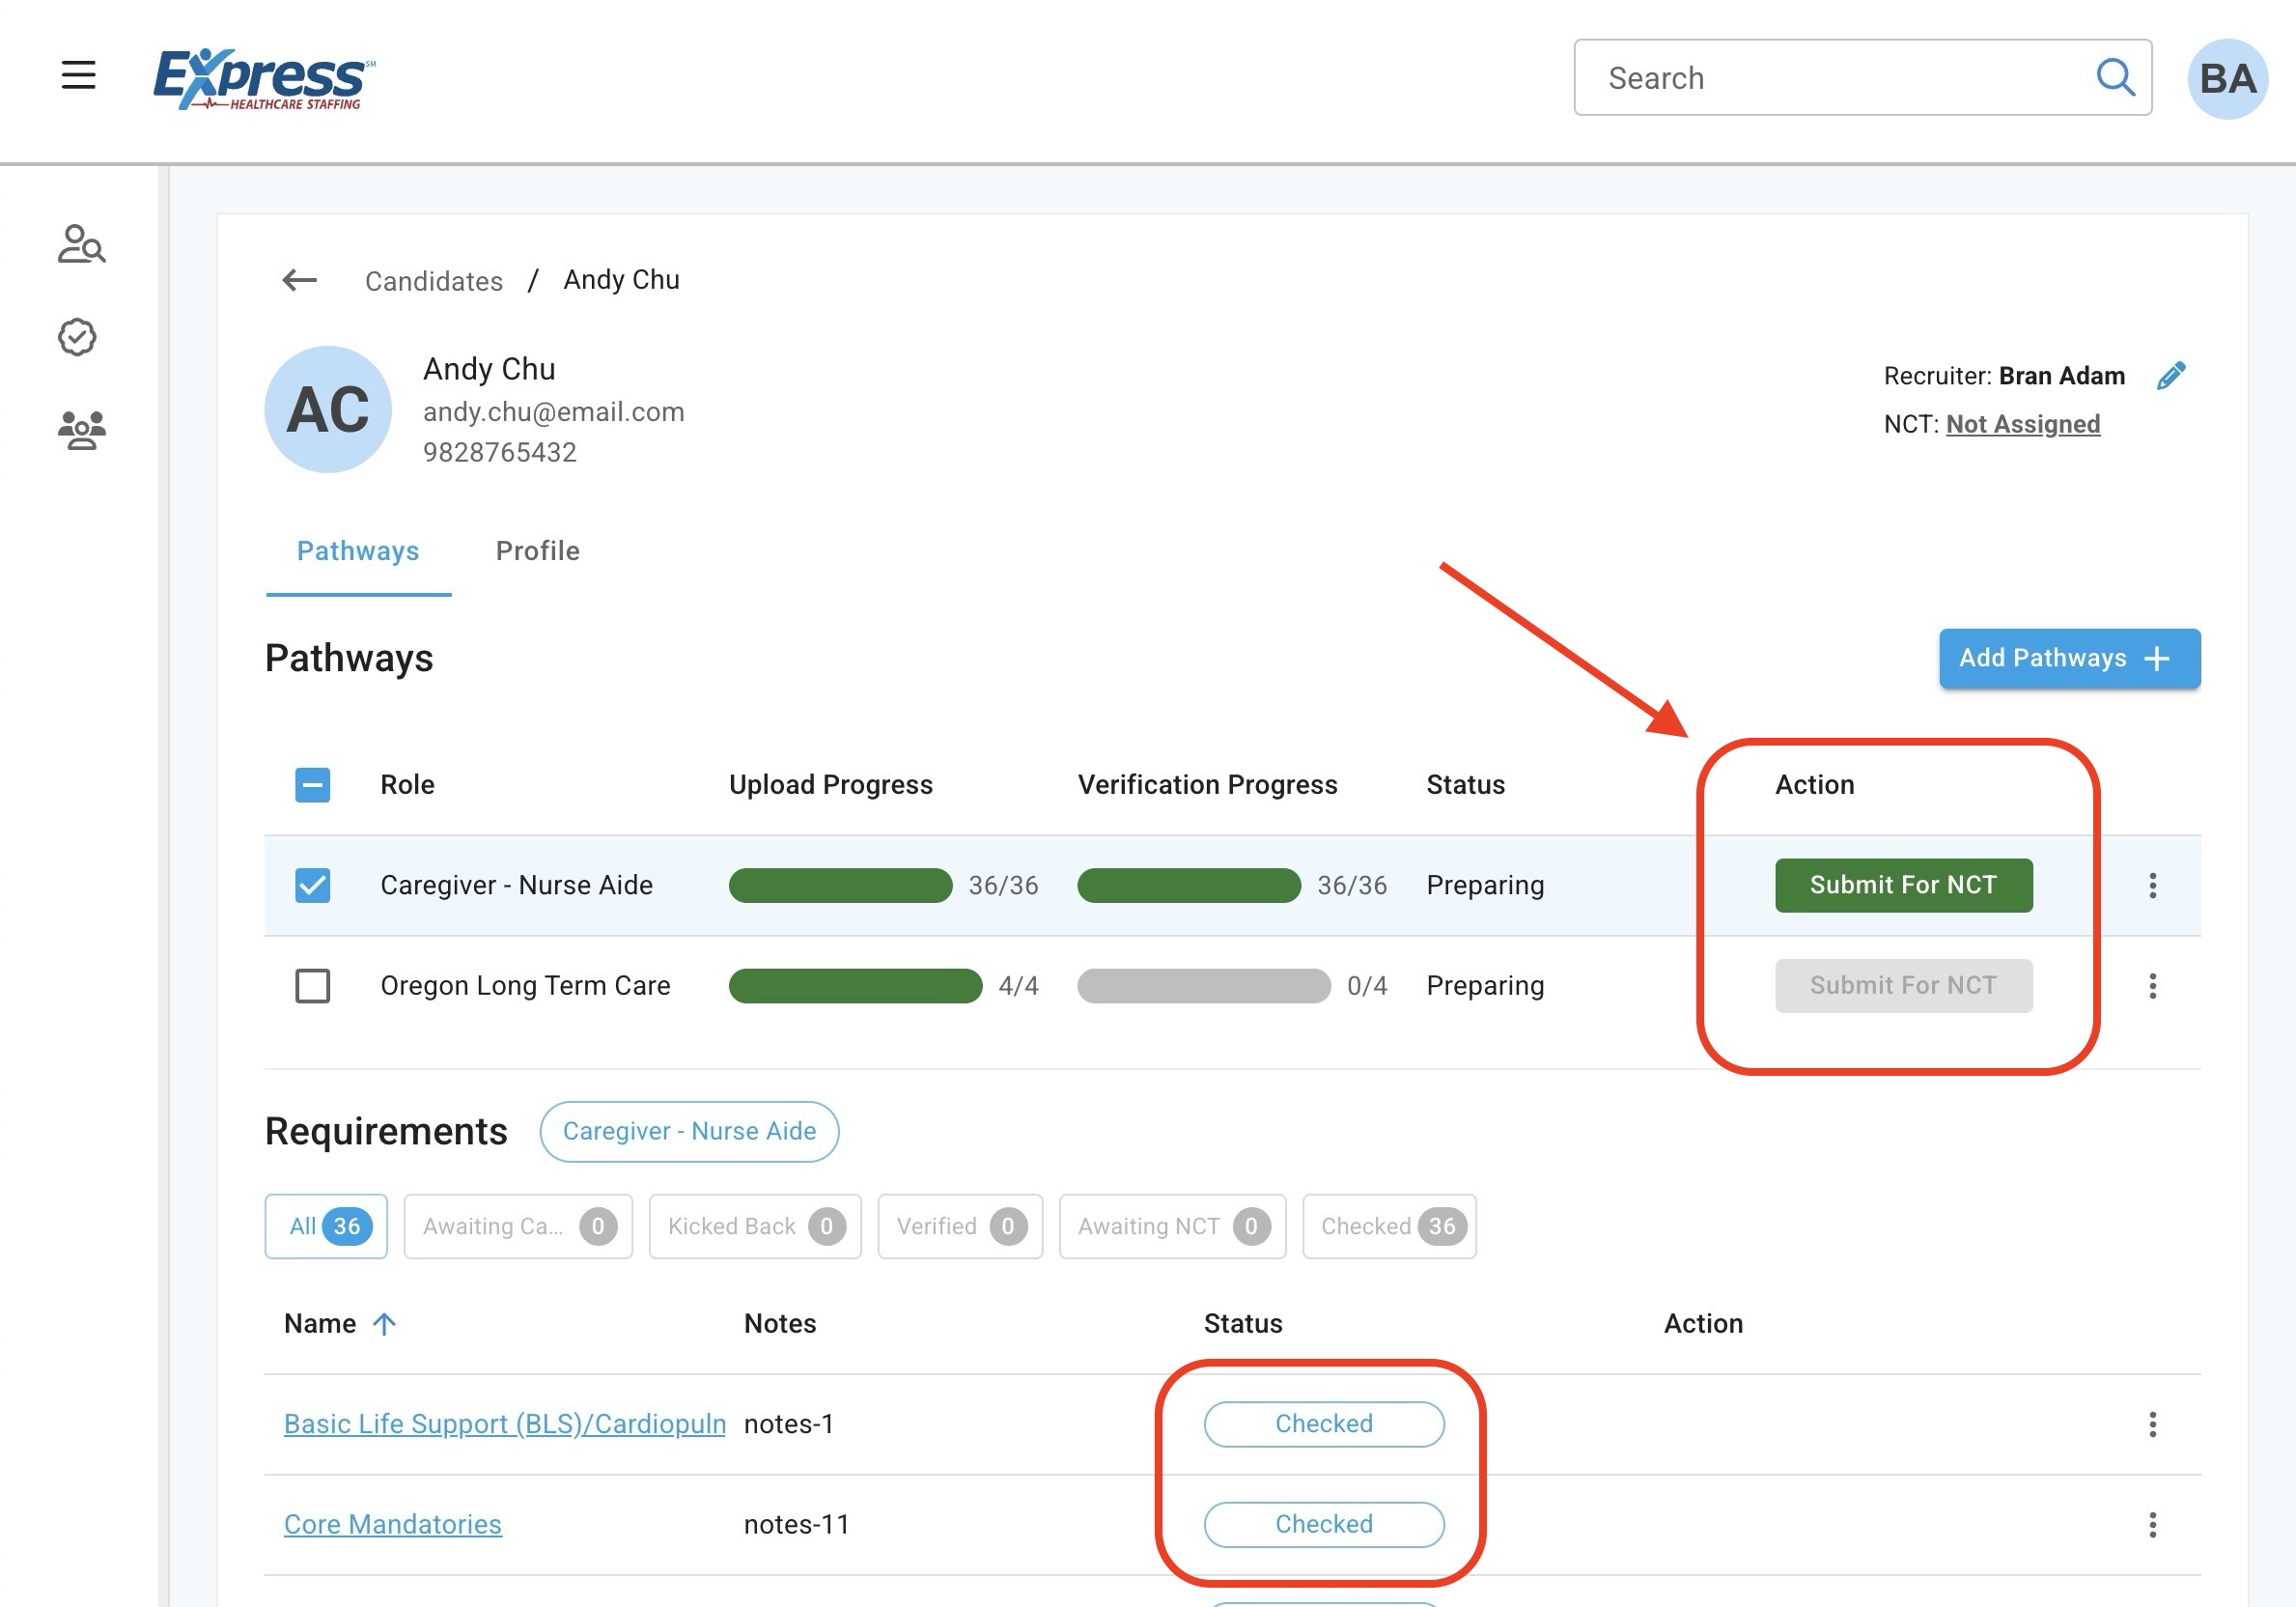Open options menu for Caregiver - Nurse Aide row
This screenshot has height=1607, width=2296.
2152,885
